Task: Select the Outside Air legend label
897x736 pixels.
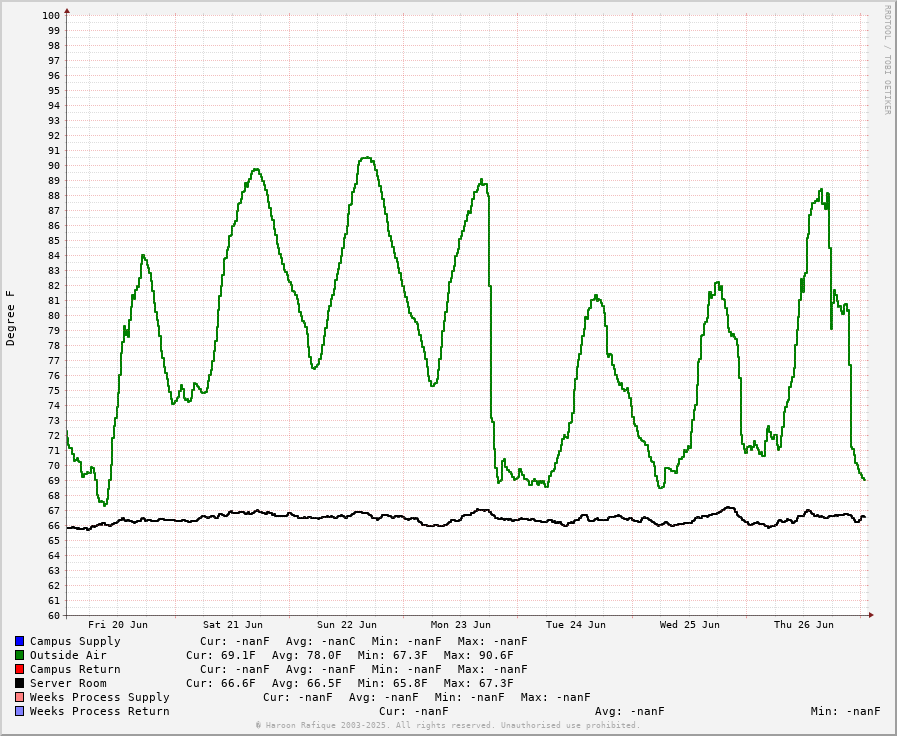Action: pos(68,655)
